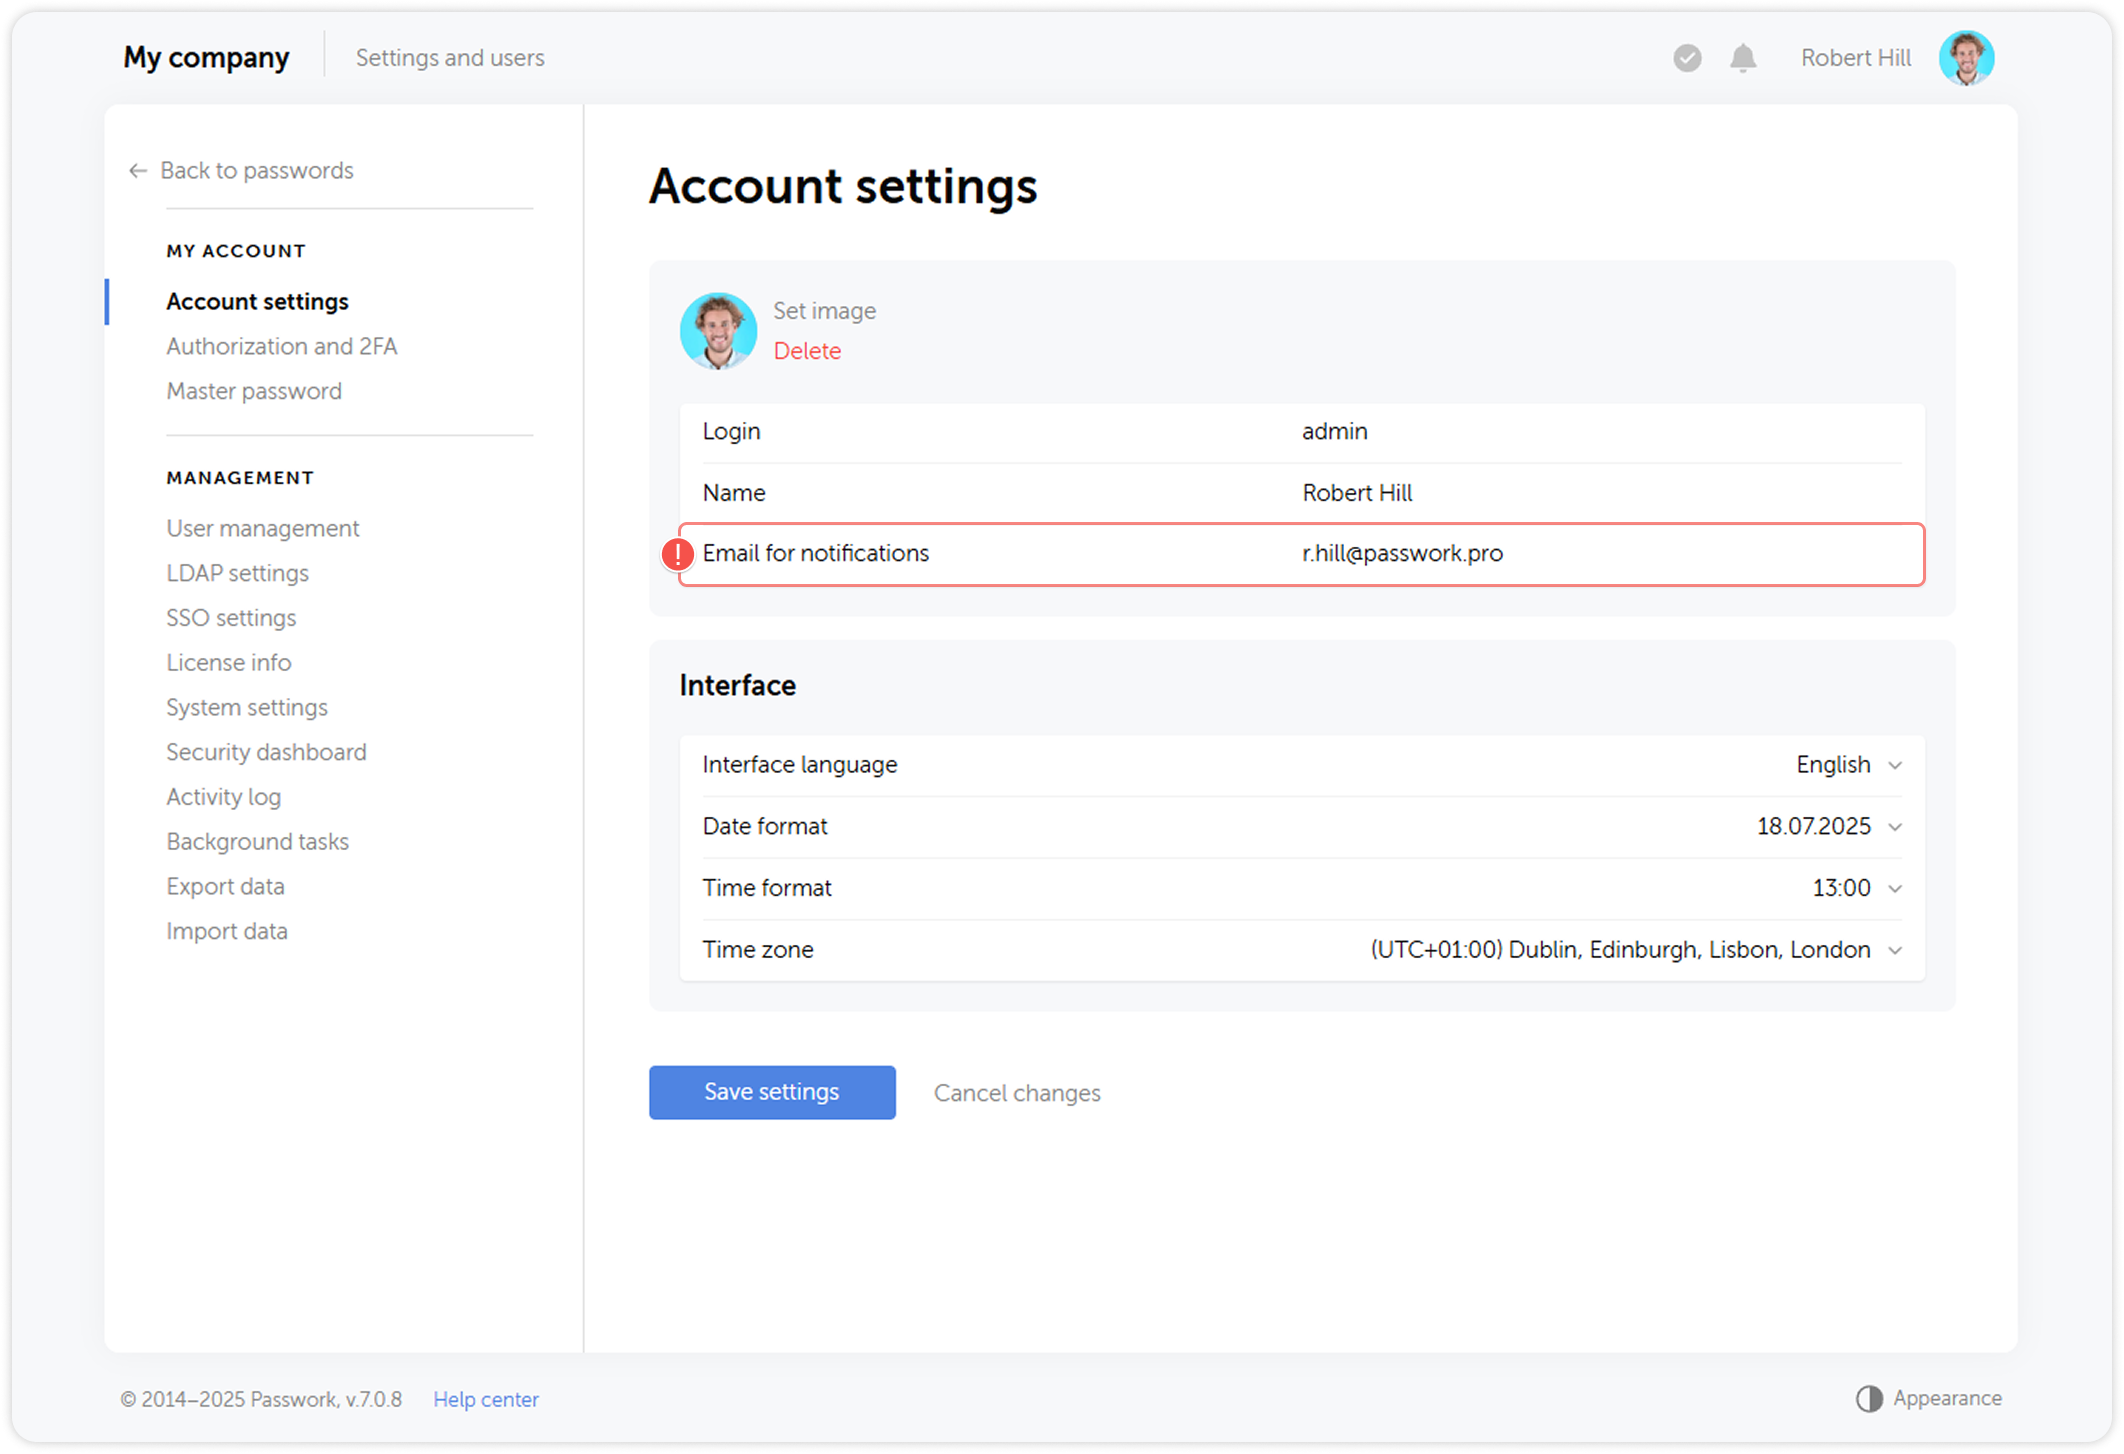Select the Security dashboard sidebar entry
This screenshot has width=2124, height=1454.
[266, 752]
